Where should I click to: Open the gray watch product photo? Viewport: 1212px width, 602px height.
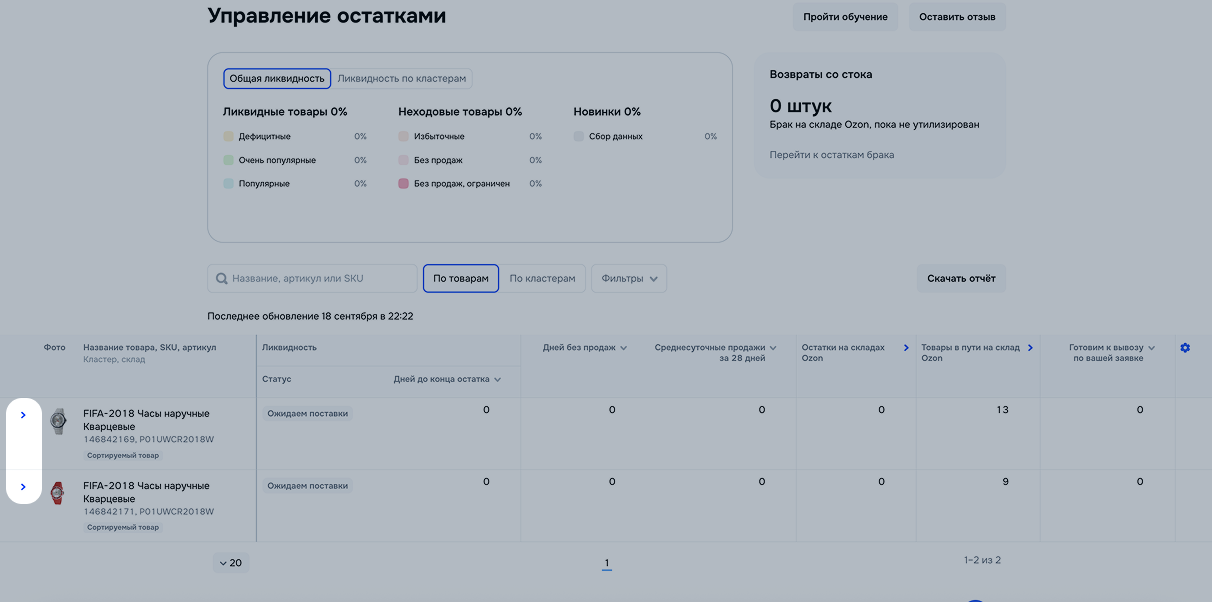pos(58,421)
